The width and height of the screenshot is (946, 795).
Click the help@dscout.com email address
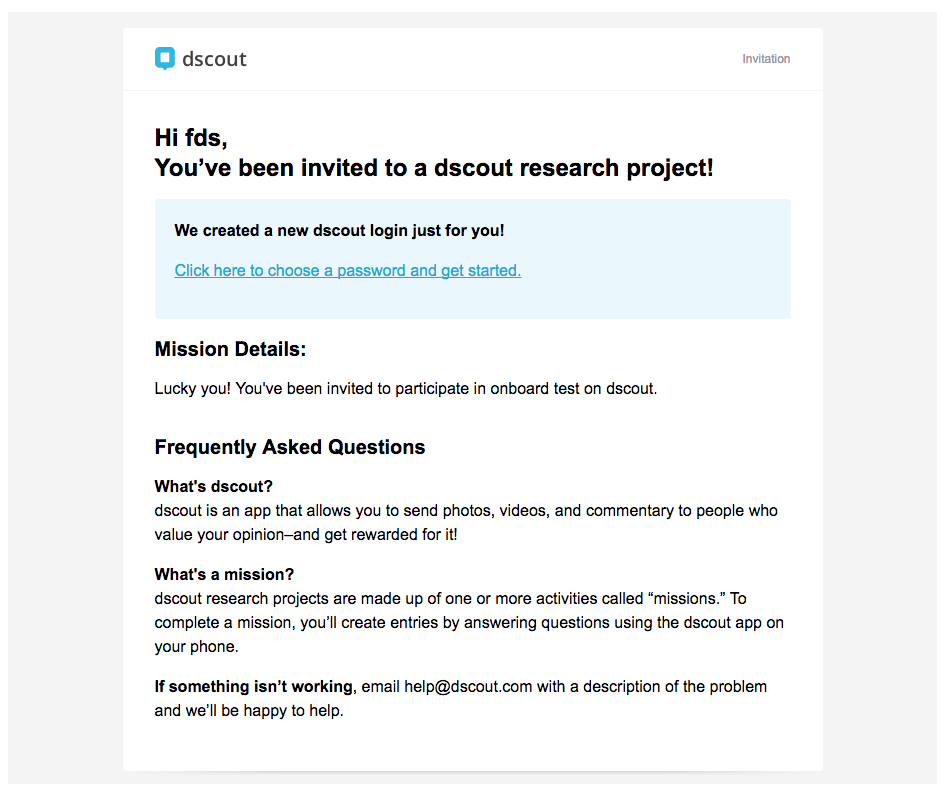(x=468, y=686)
